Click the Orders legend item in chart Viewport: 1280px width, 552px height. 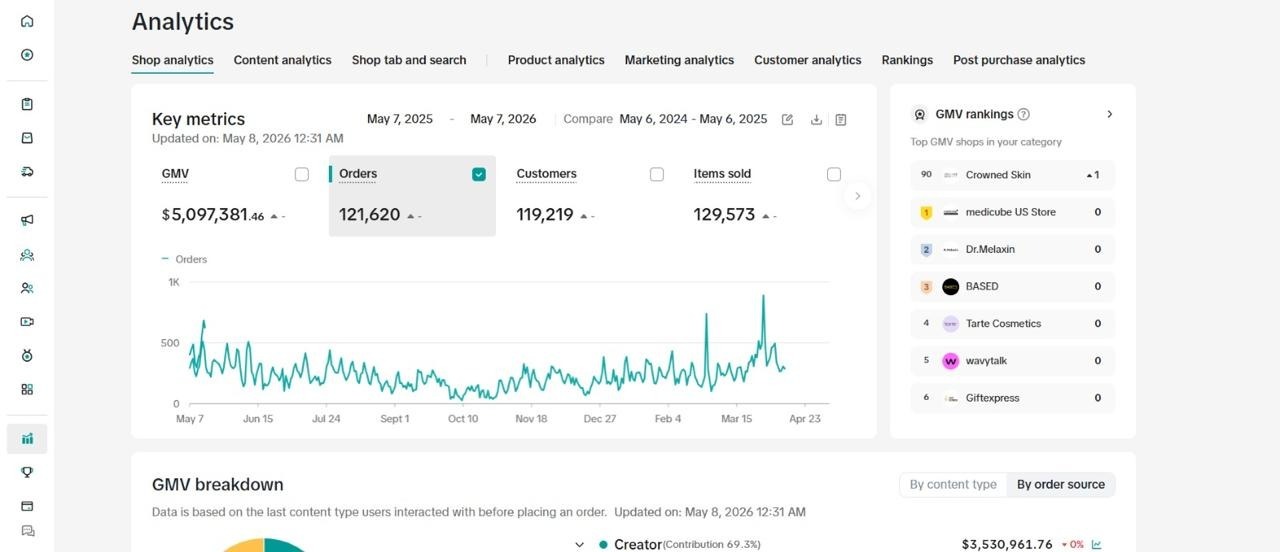point(184,259)
